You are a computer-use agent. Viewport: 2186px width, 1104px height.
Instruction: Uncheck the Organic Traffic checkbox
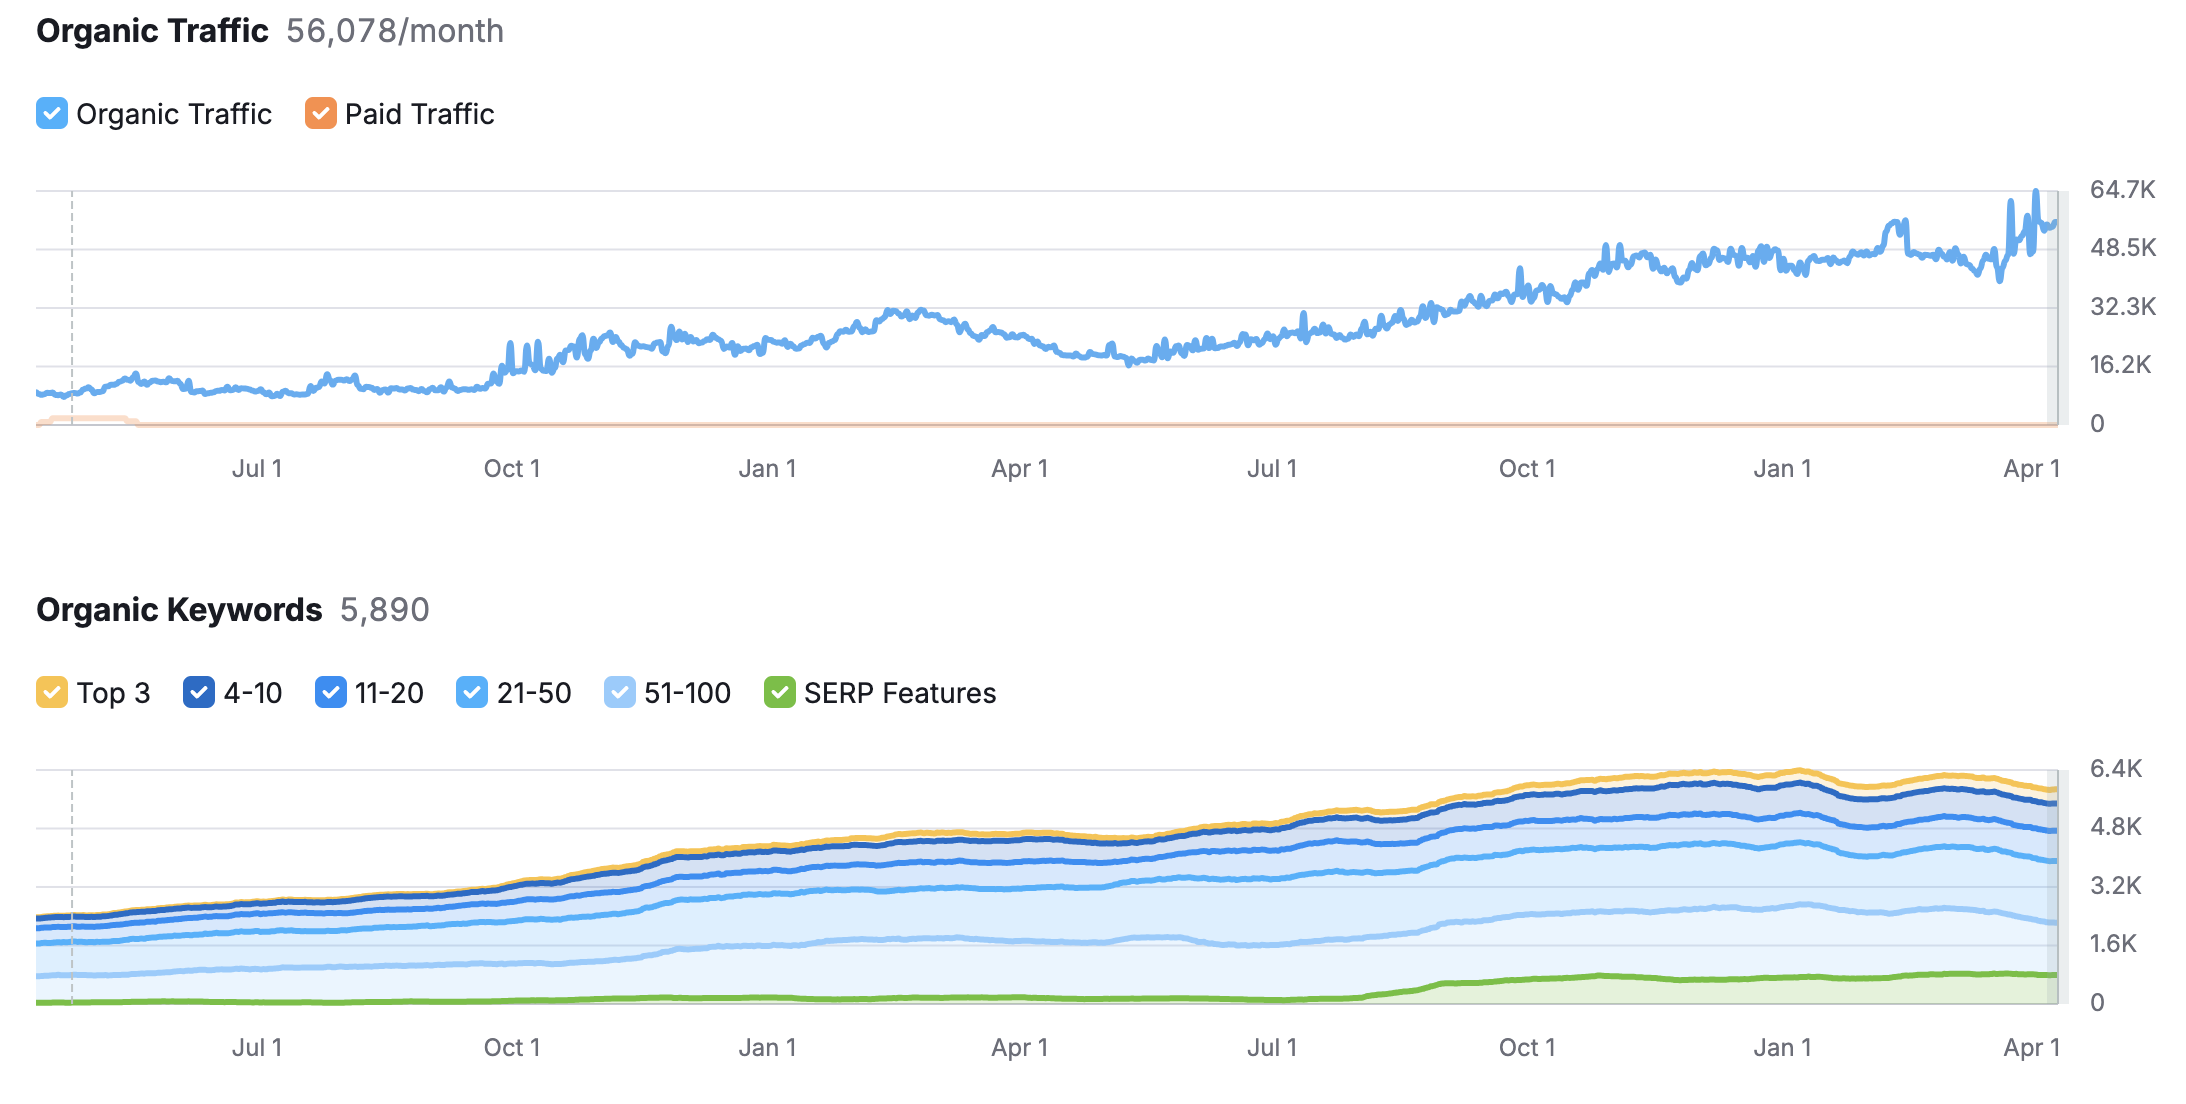(52, 114)
